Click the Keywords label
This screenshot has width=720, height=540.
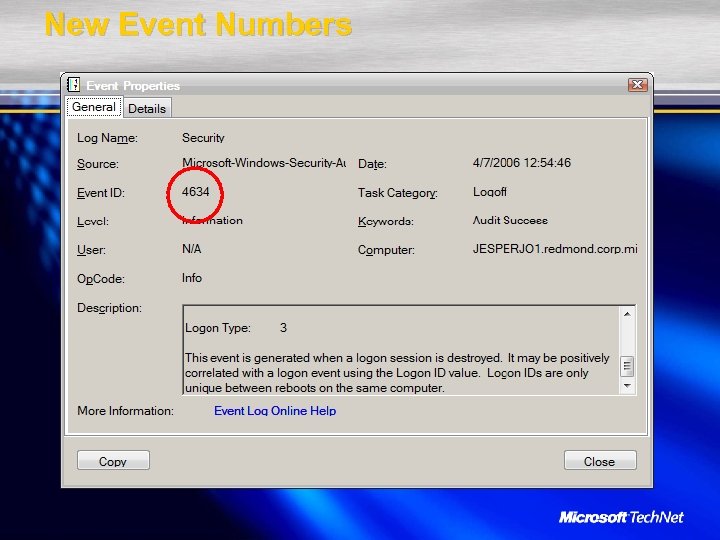[386, 221]
